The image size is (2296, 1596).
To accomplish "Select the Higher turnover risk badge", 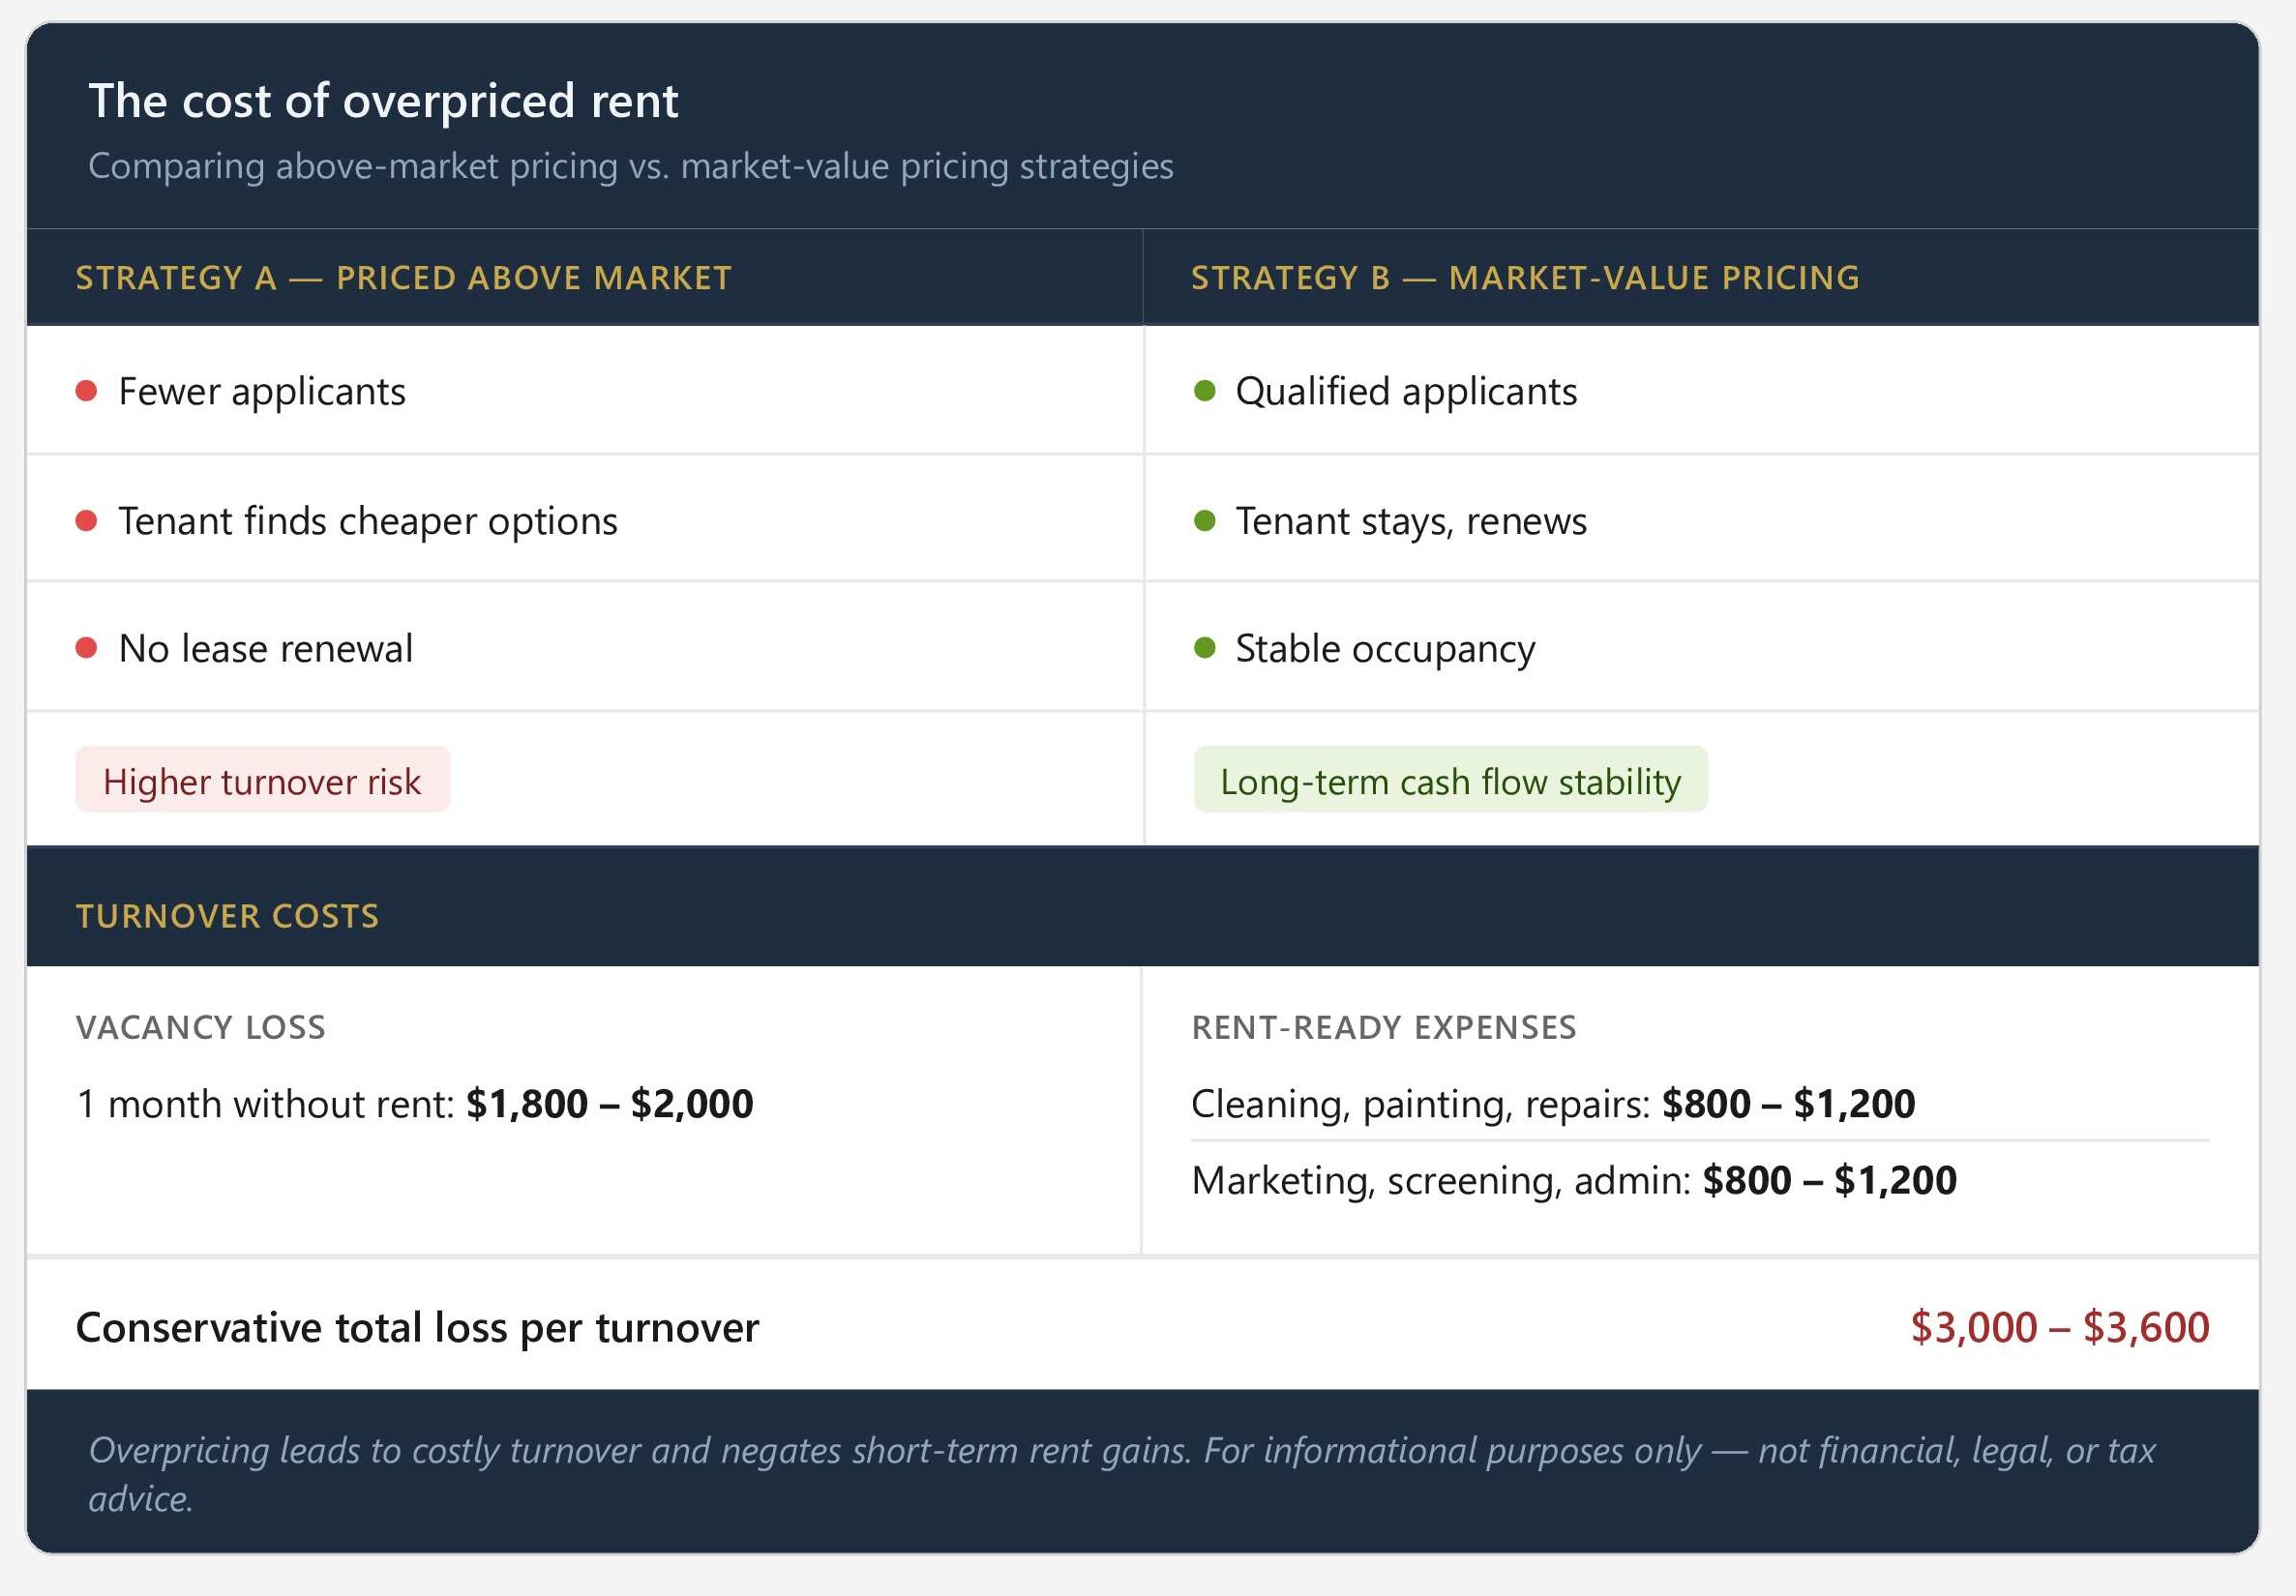I will (262, 781).
